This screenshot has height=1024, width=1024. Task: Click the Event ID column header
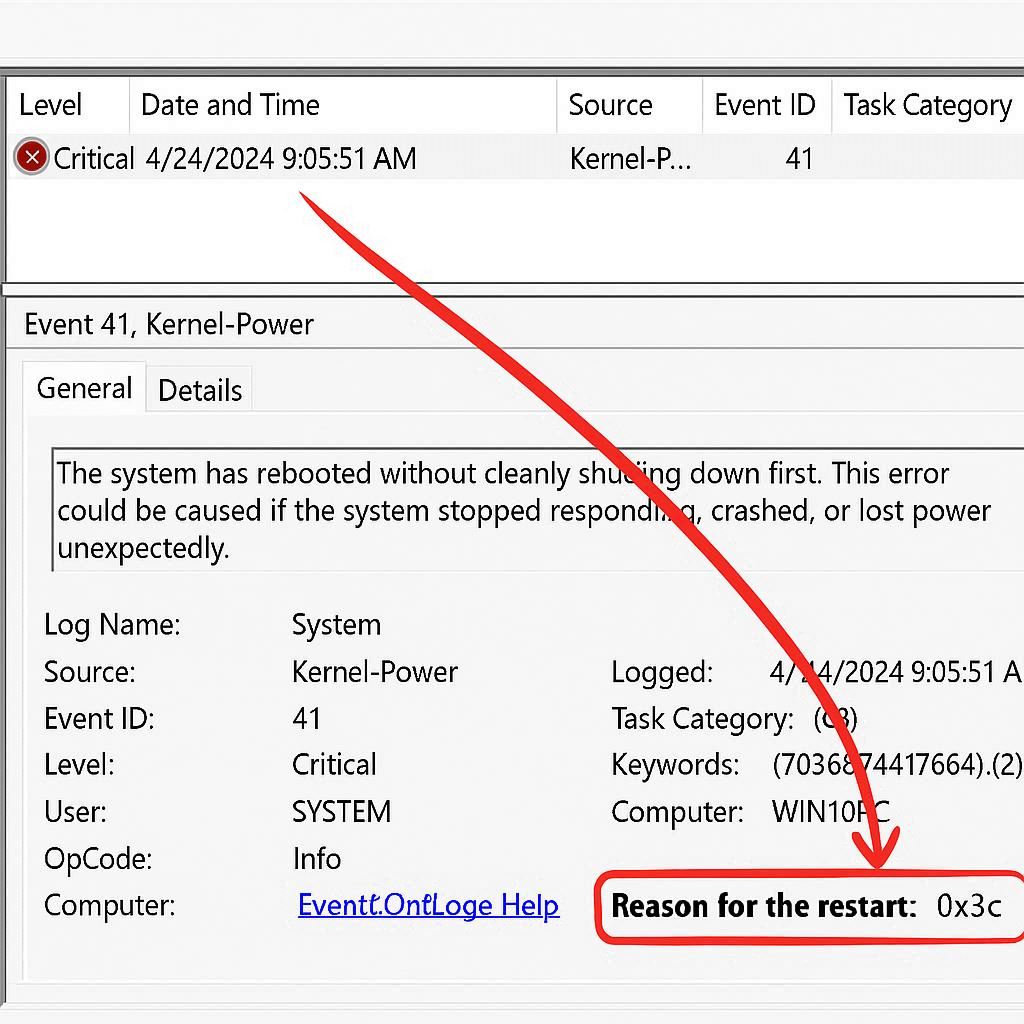click(764, 105)
